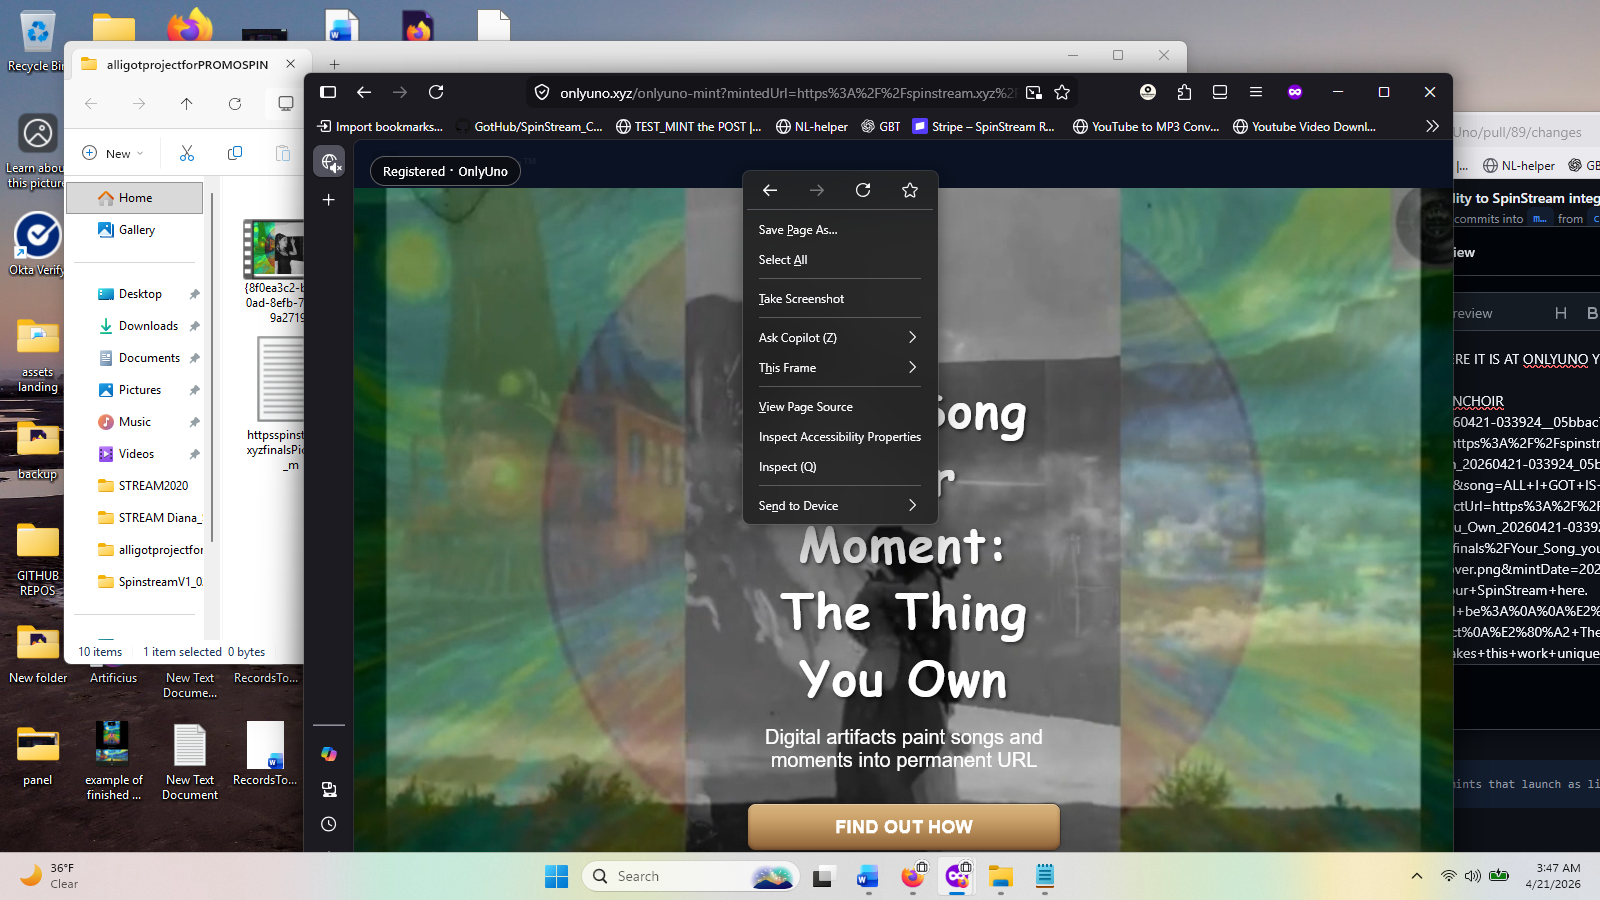Open the browser hamburger menu
Viewport: 1600px width, 900px height.
(x=1256, y=92)
